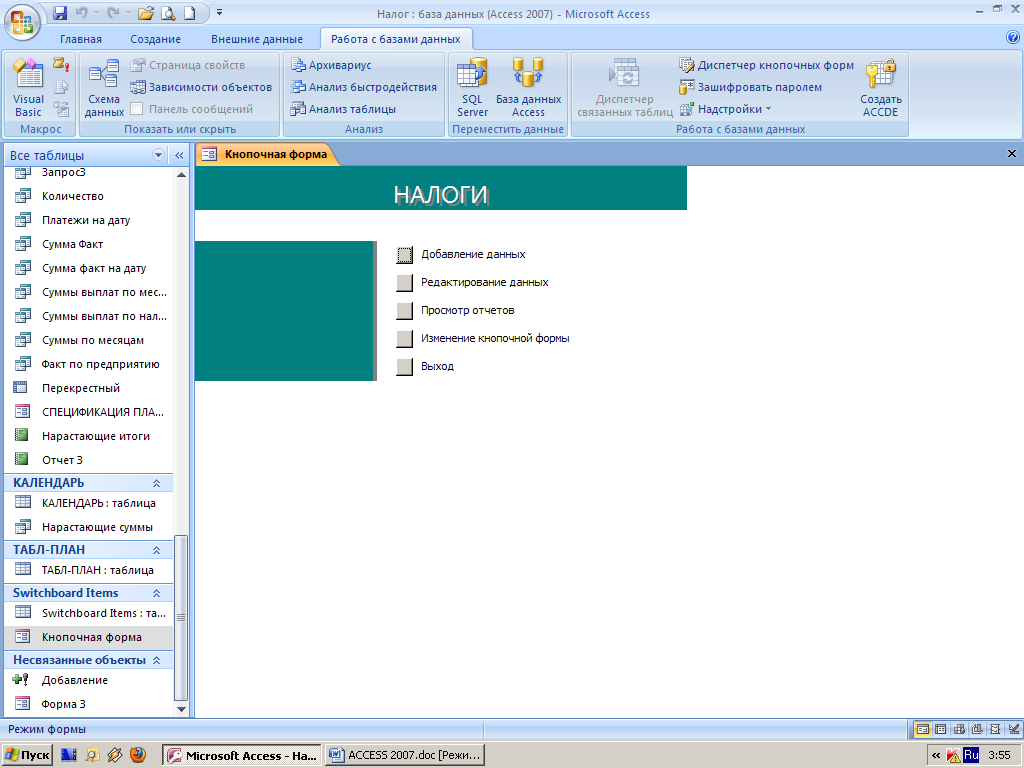Image resolution: width=1024 pixels, height=768 pixels.
Task: Open the Схема данных relationships view
Action: 104,88
